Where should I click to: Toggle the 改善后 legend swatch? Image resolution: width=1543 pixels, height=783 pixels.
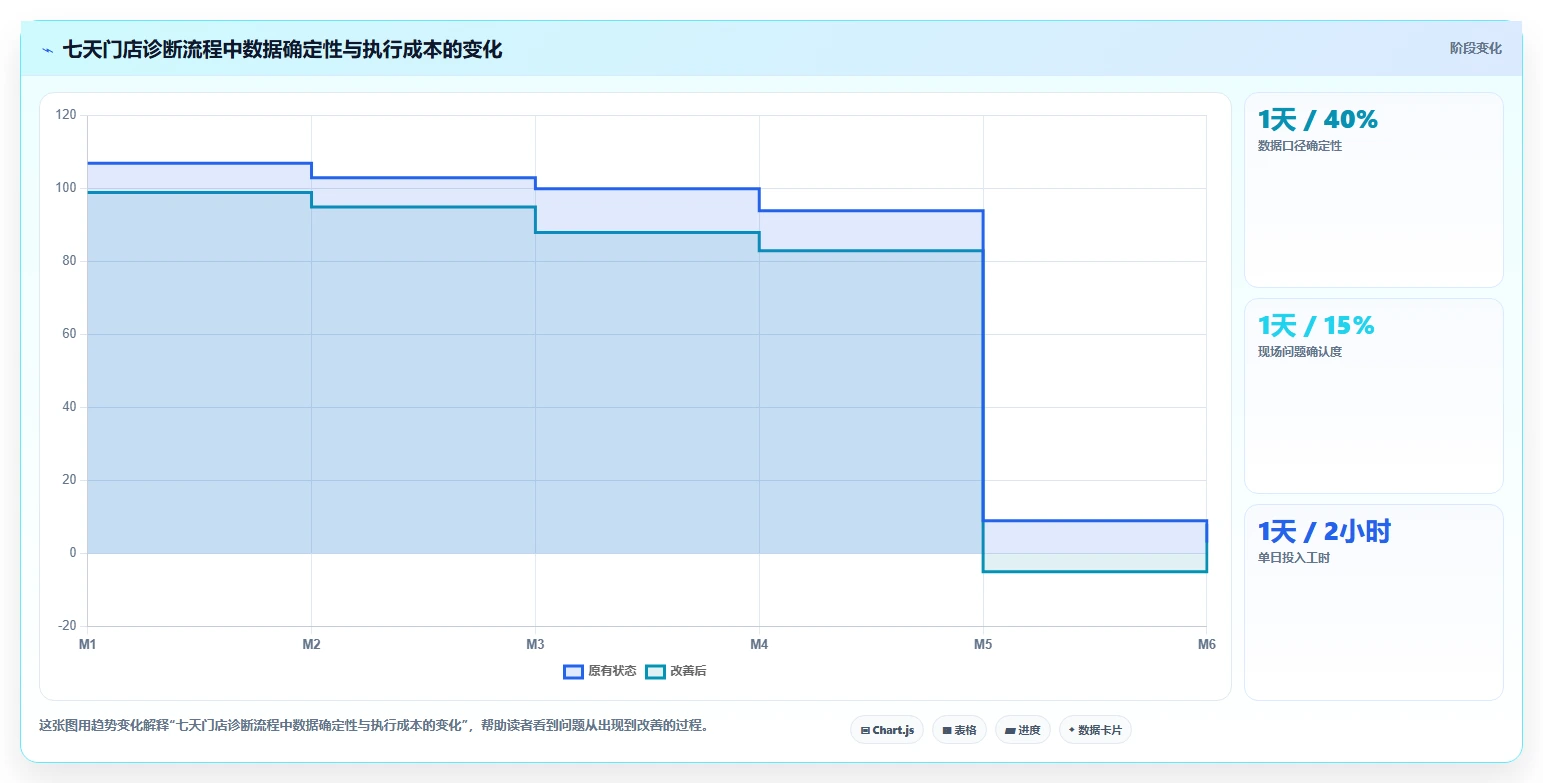click(x=655, y=671)
